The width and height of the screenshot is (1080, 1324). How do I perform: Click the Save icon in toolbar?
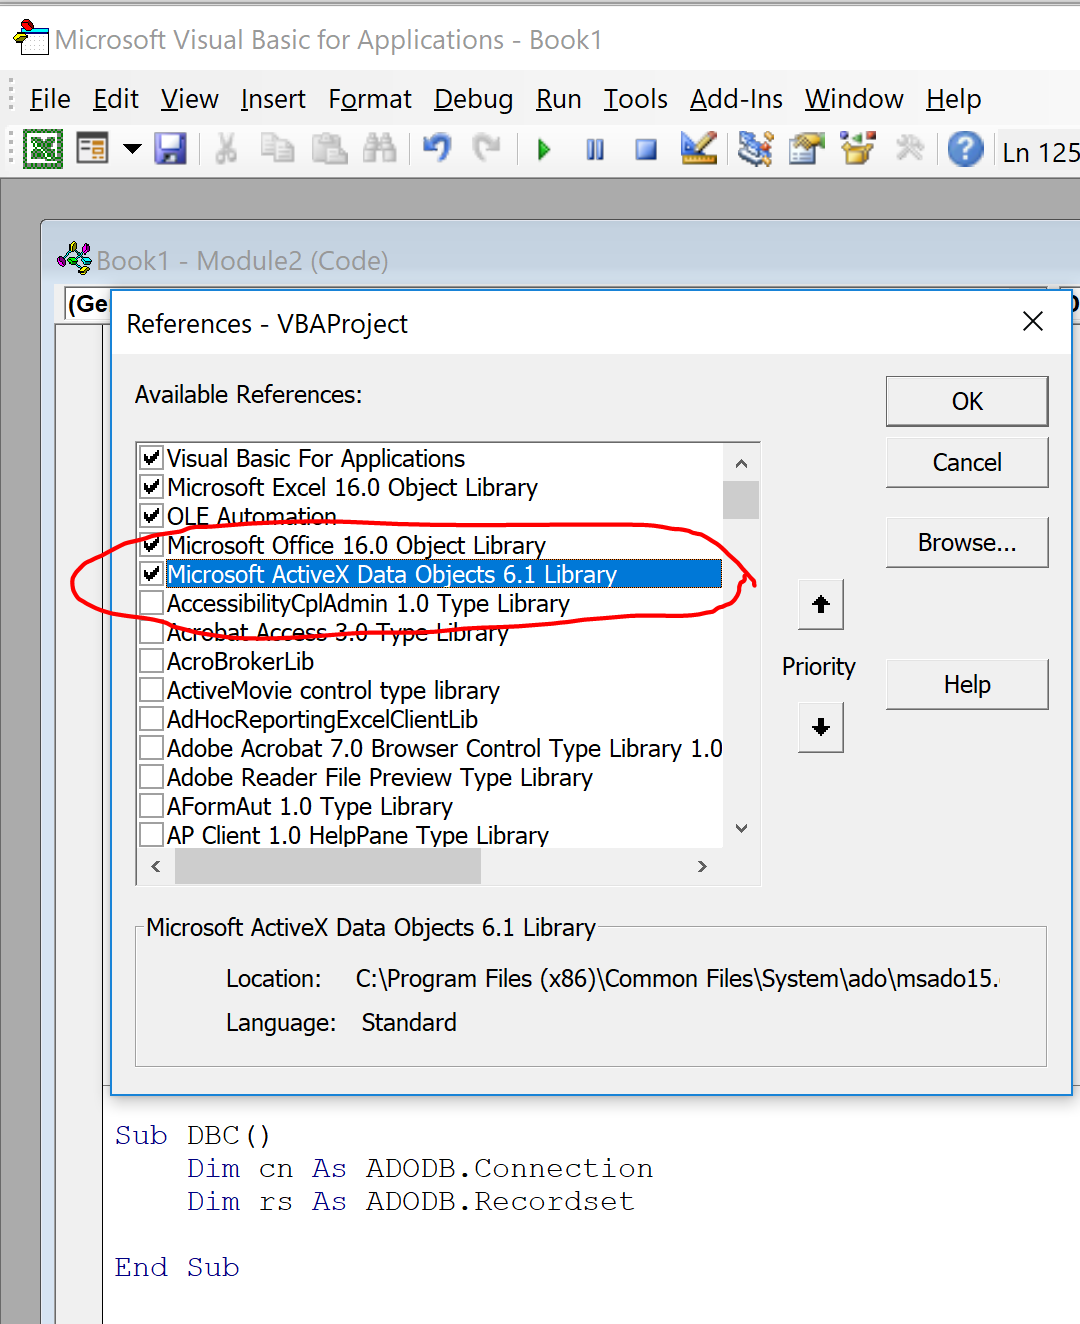click(x=170, y=150)
